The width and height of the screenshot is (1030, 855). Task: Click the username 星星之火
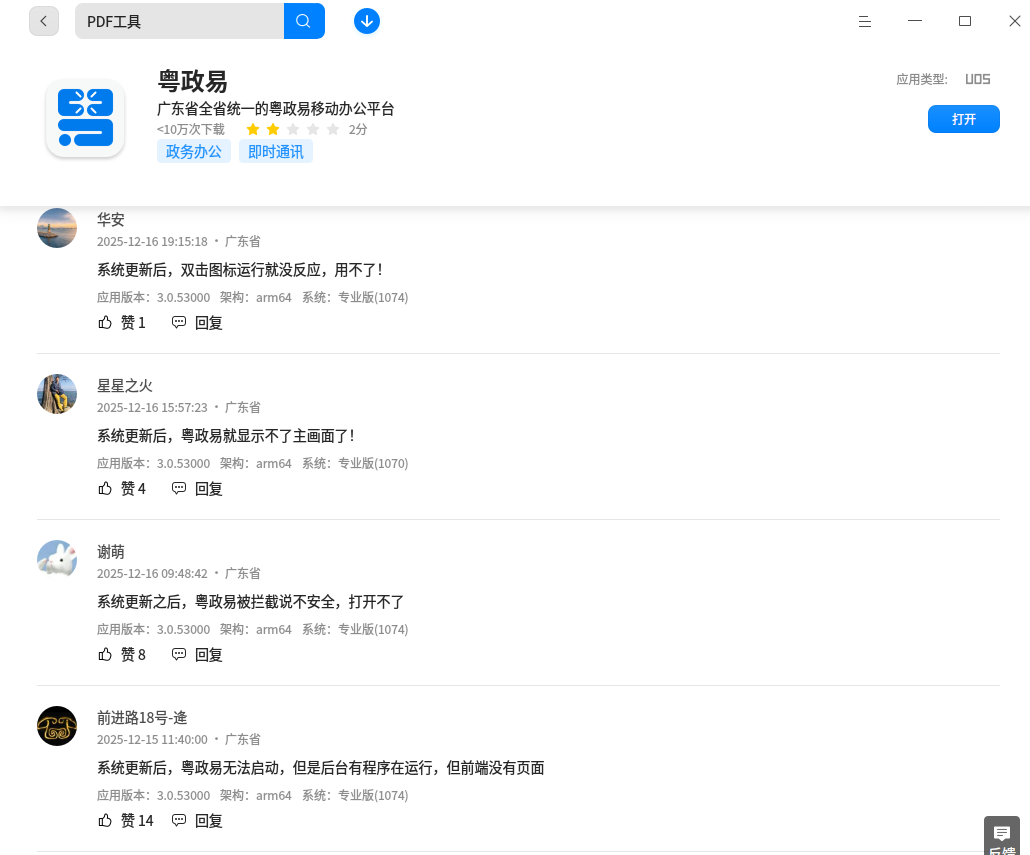125,385
